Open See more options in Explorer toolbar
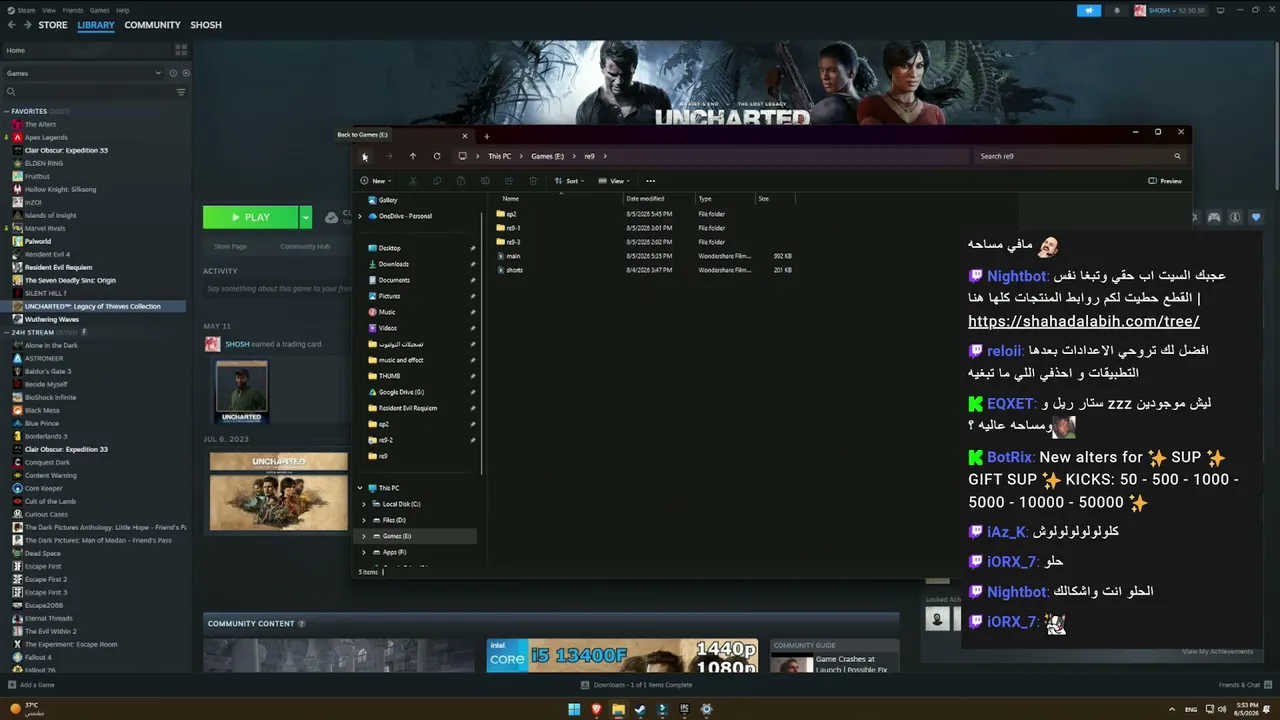The width and height of the screenshot is (1280, 720). tap(650, 181)
